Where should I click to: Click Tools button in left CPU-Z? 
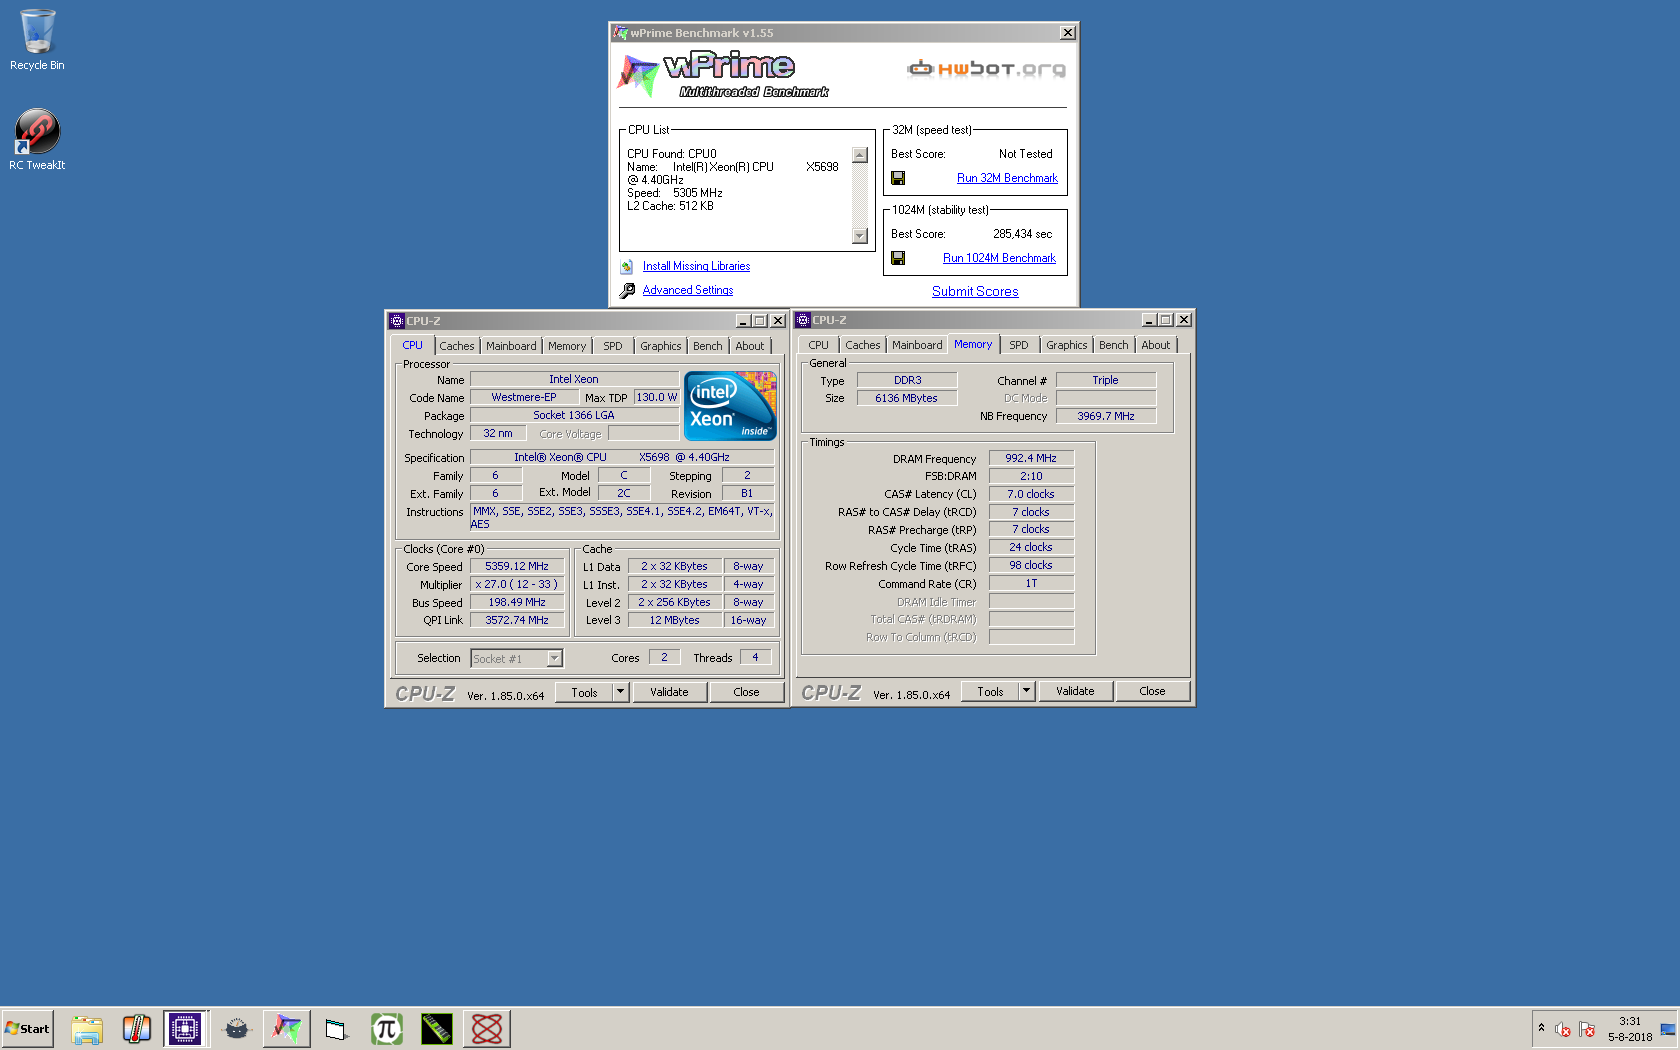[584, 692]
